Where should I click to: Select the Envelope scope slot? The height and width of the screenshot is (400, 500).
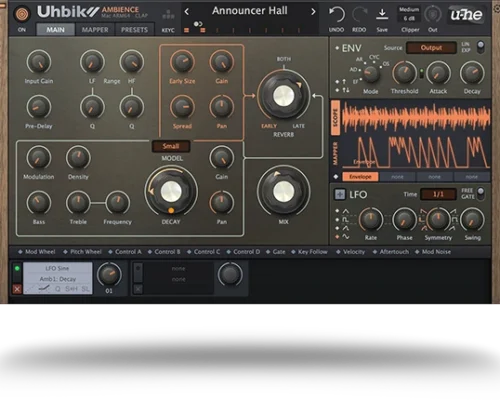pyautogui.click(x=360, y=177)
